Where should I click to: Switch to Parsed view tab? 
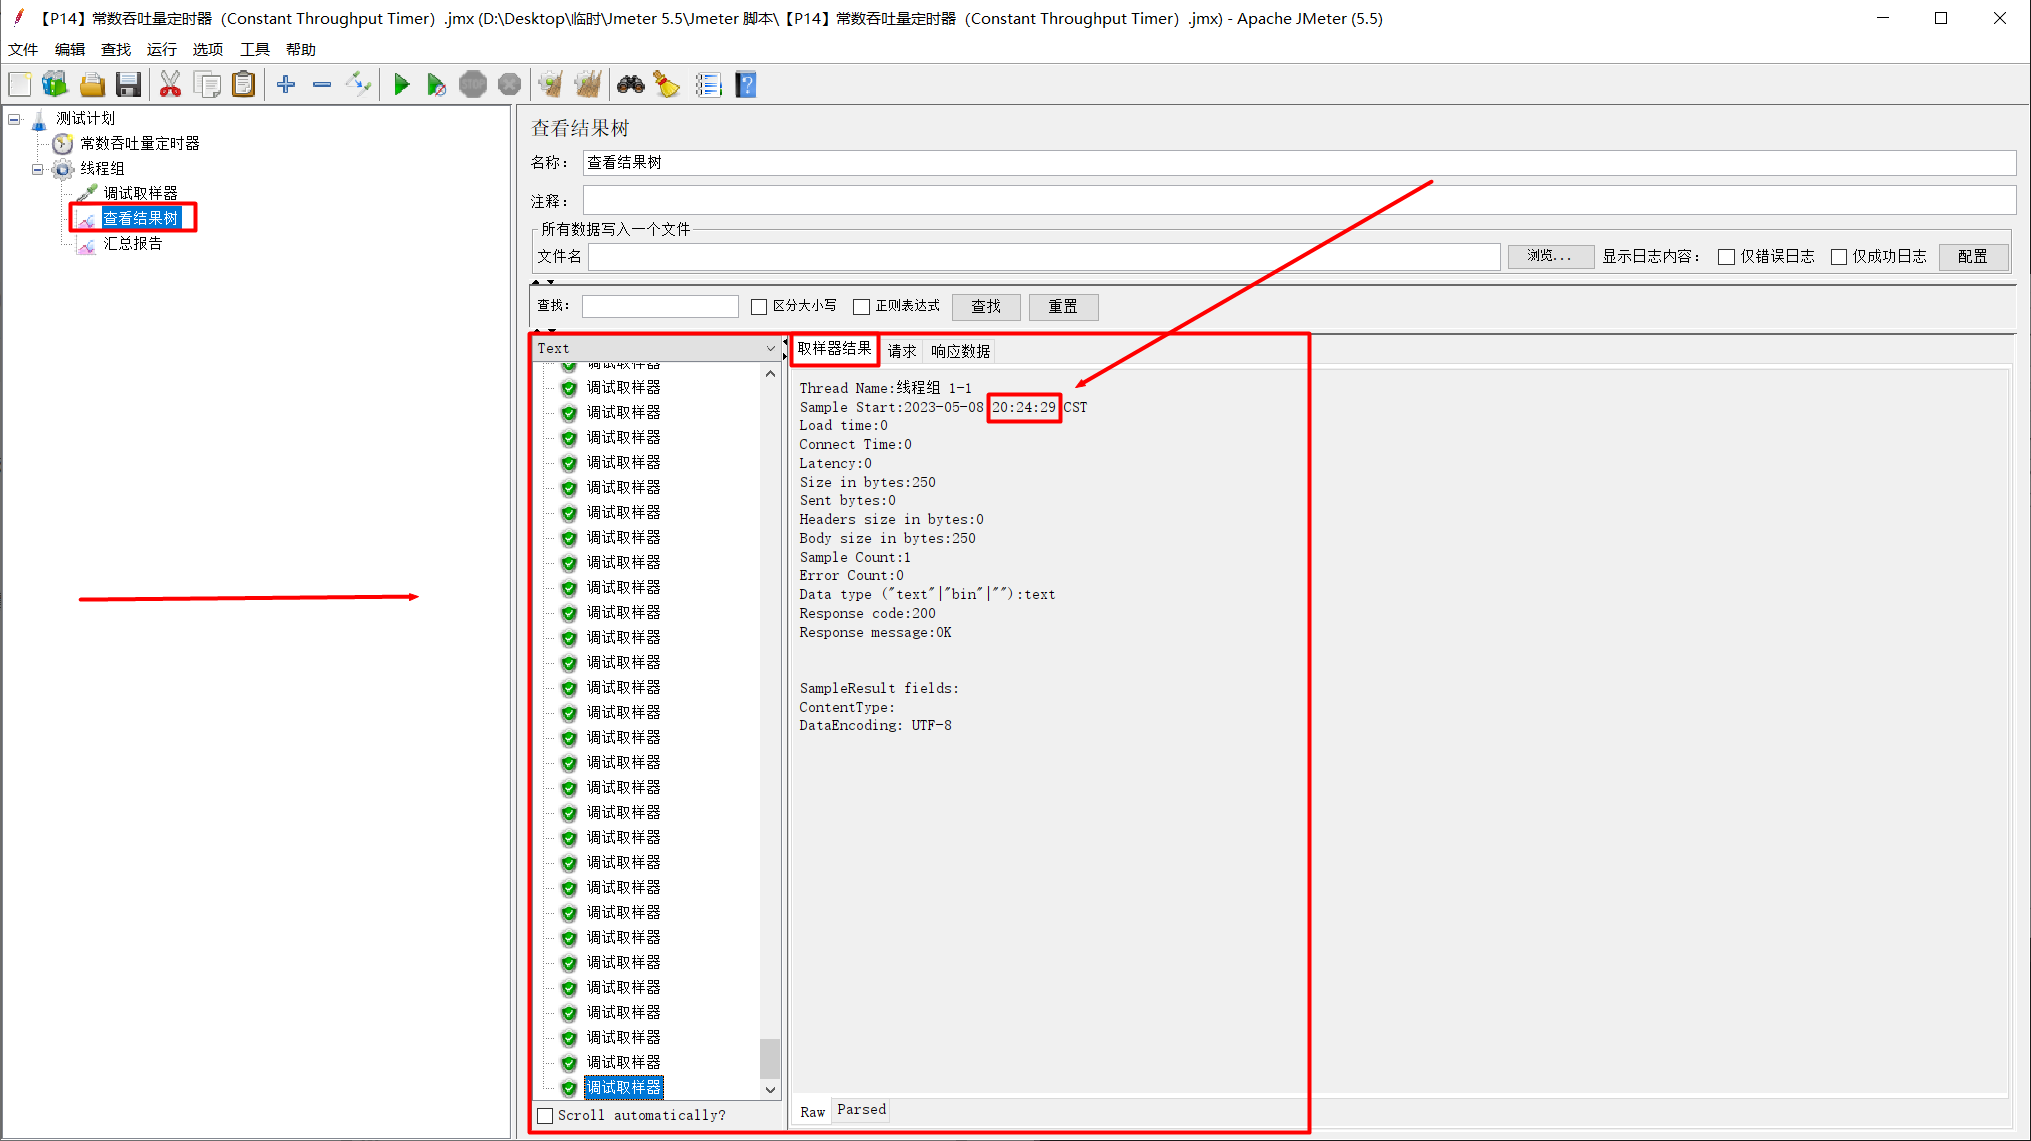861,1110
